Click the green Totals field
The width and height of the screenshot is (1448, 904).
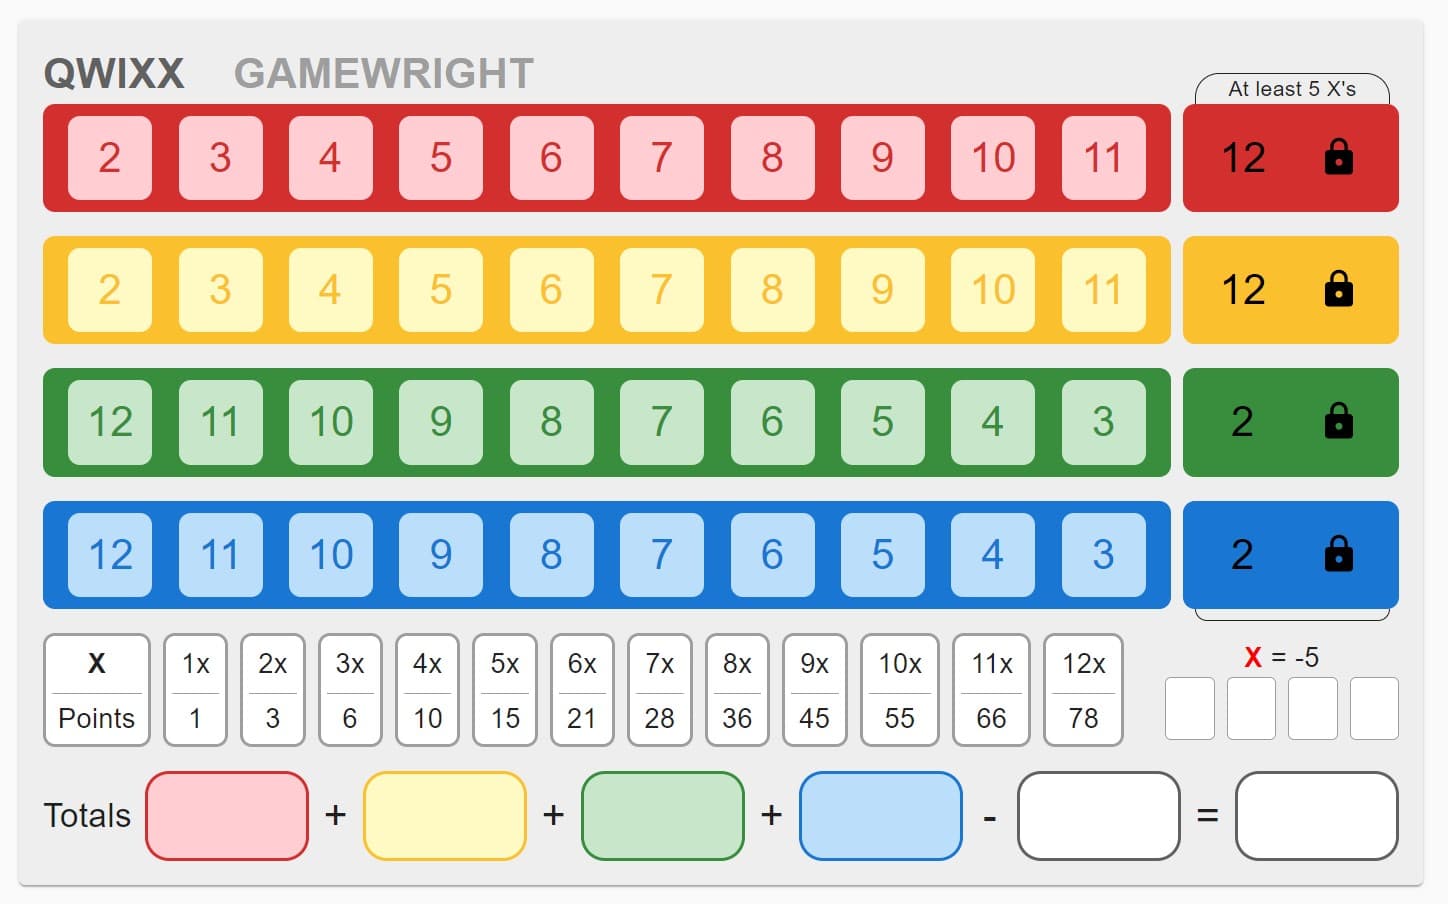pyautogui.click(x=663, y=815)
